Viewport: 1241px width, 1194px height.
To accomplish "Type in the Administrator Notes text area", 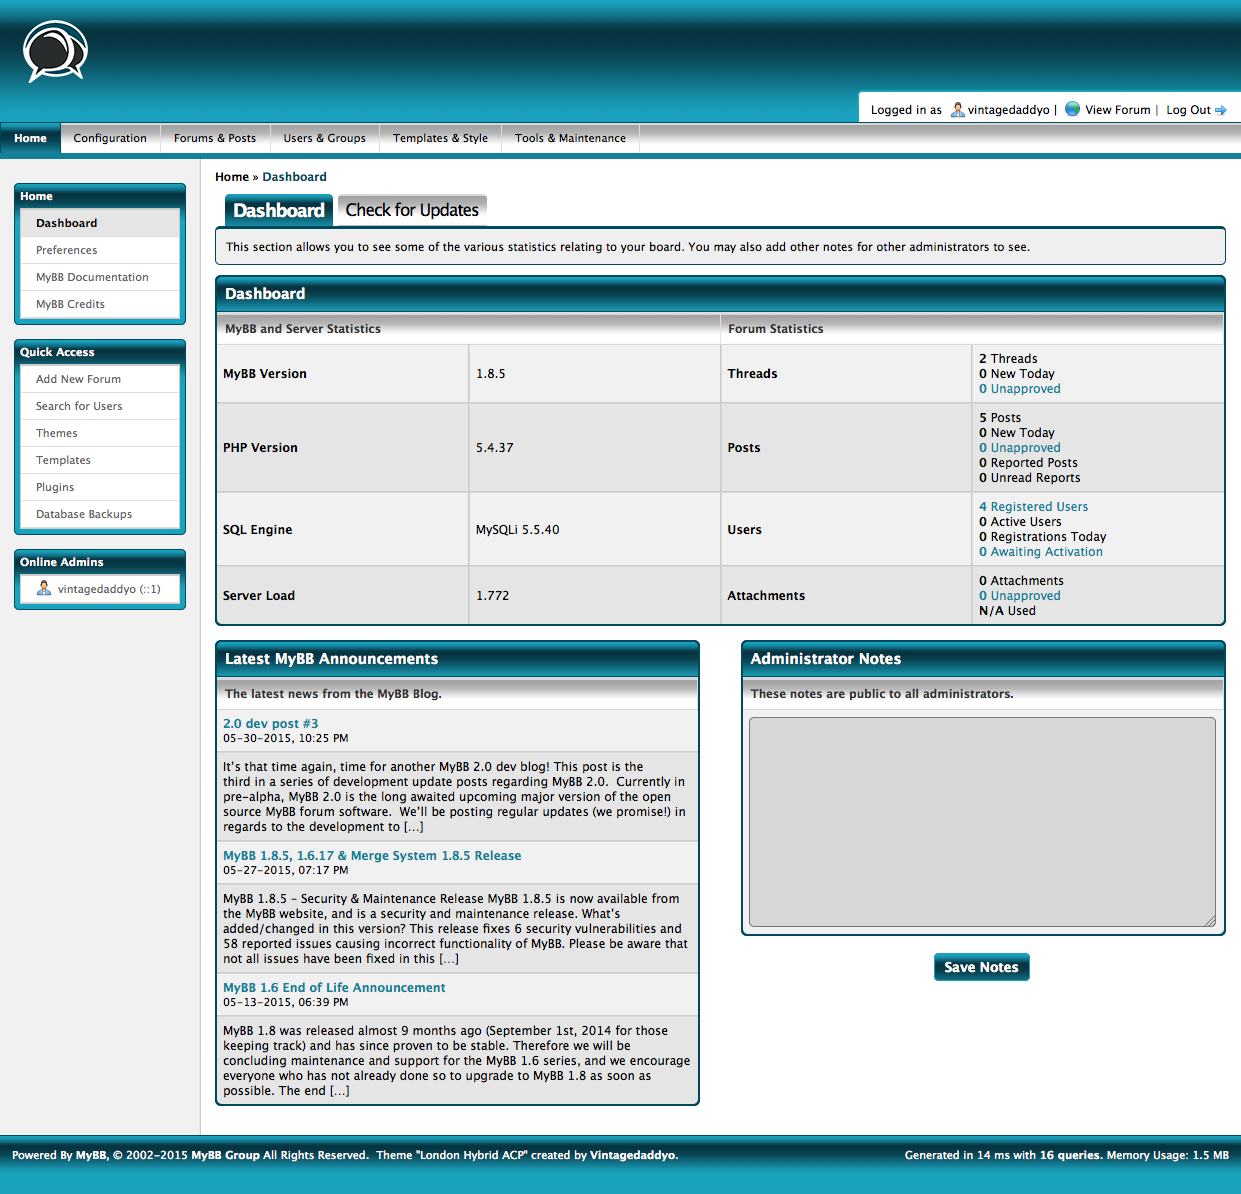I will (x=982, y=822).
